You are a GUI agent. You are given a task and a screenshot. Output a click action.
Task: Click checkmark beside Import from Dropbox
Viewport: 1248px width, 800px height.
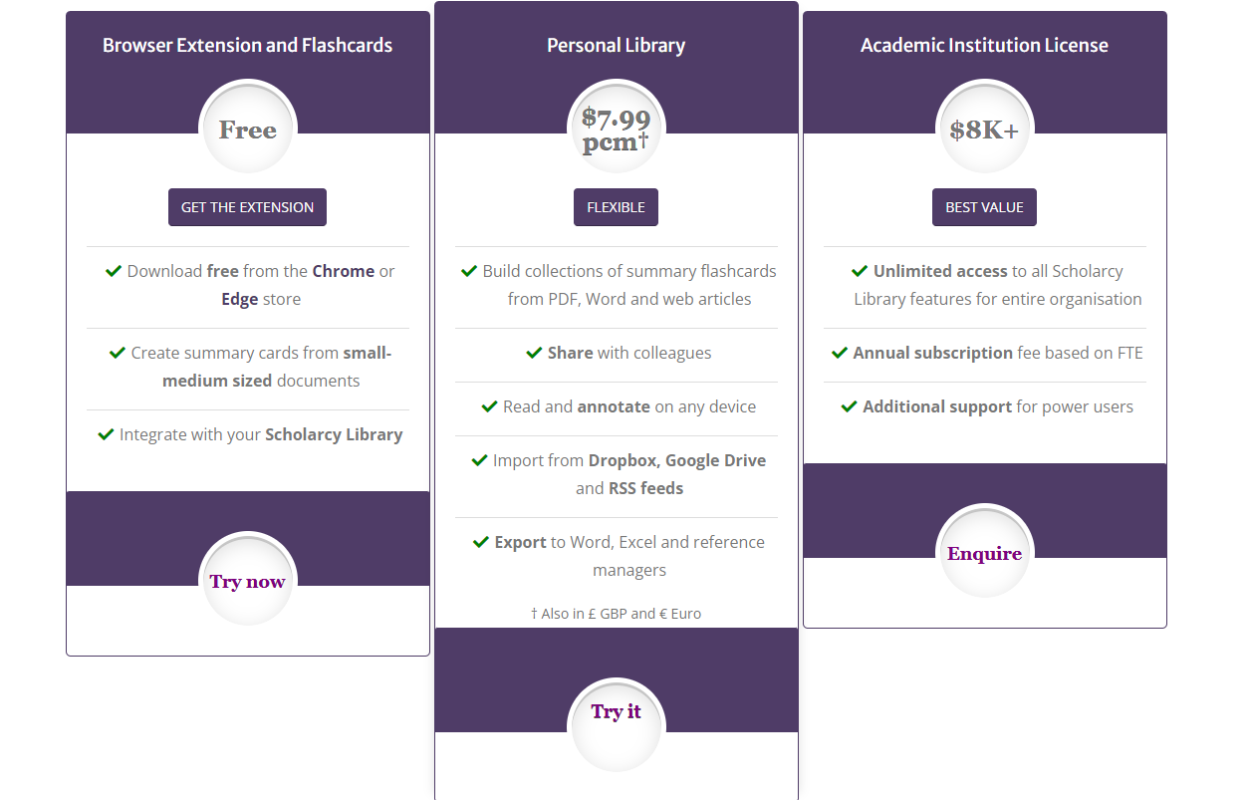tap(479, 461)
